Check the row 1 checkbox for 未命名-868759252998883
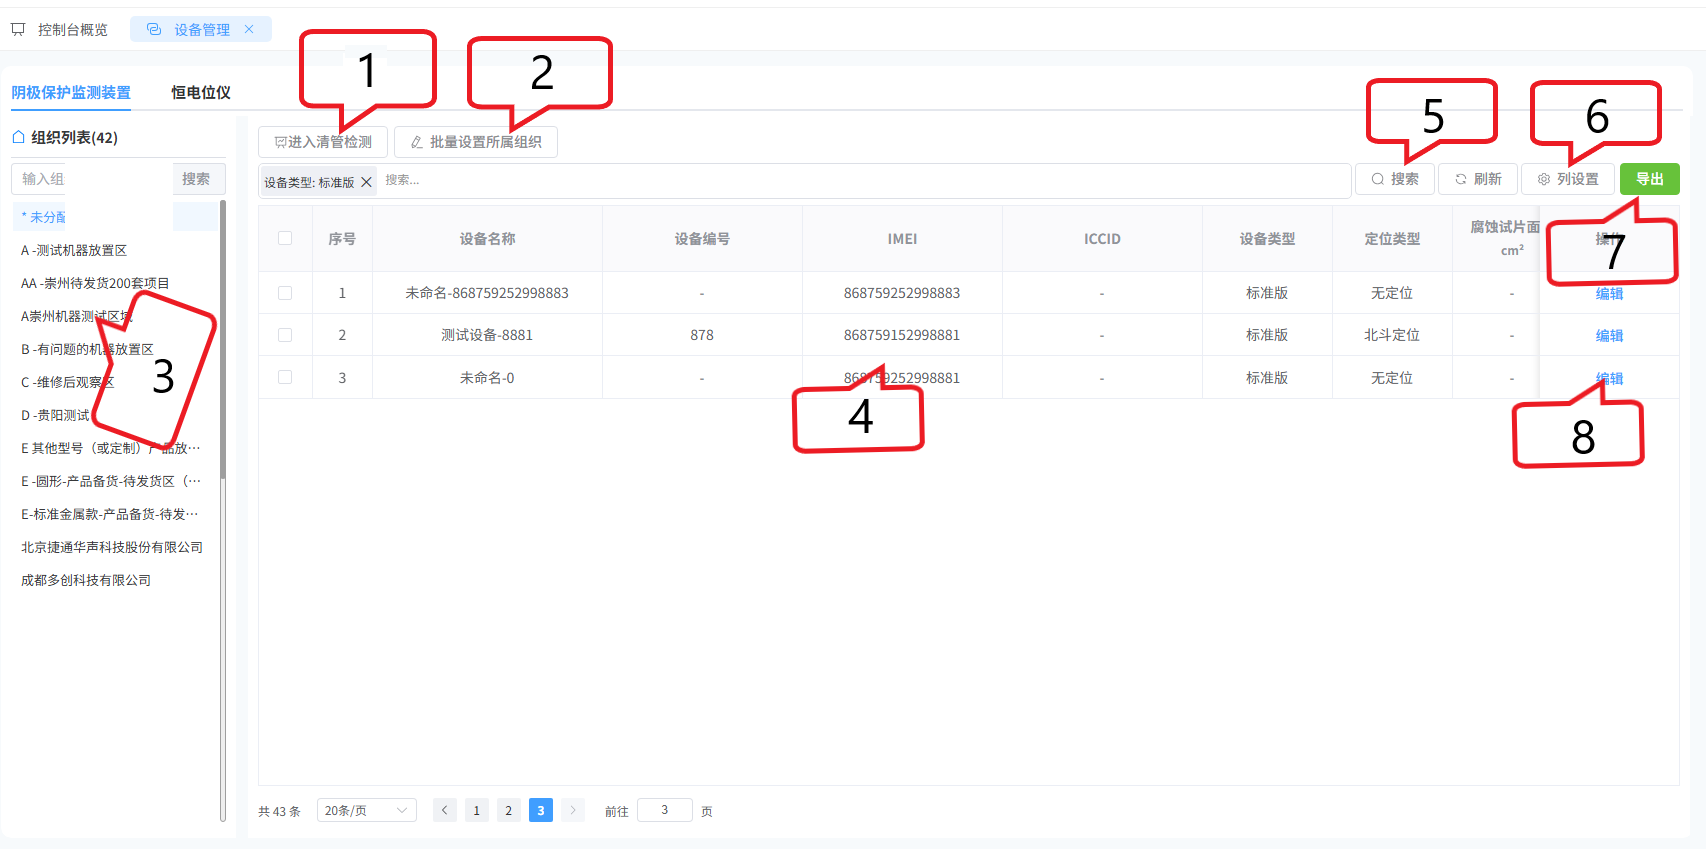 click(x=285, y=293)
